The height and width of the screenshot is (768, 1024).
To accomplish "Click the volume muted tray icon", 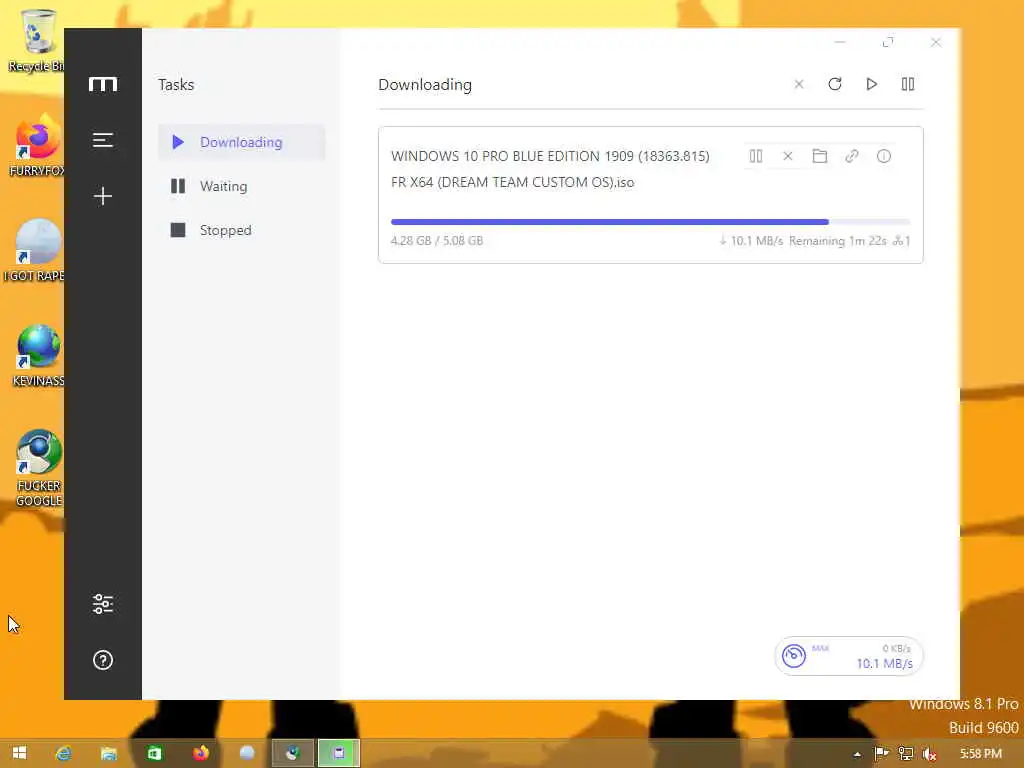I will point(930,754).
